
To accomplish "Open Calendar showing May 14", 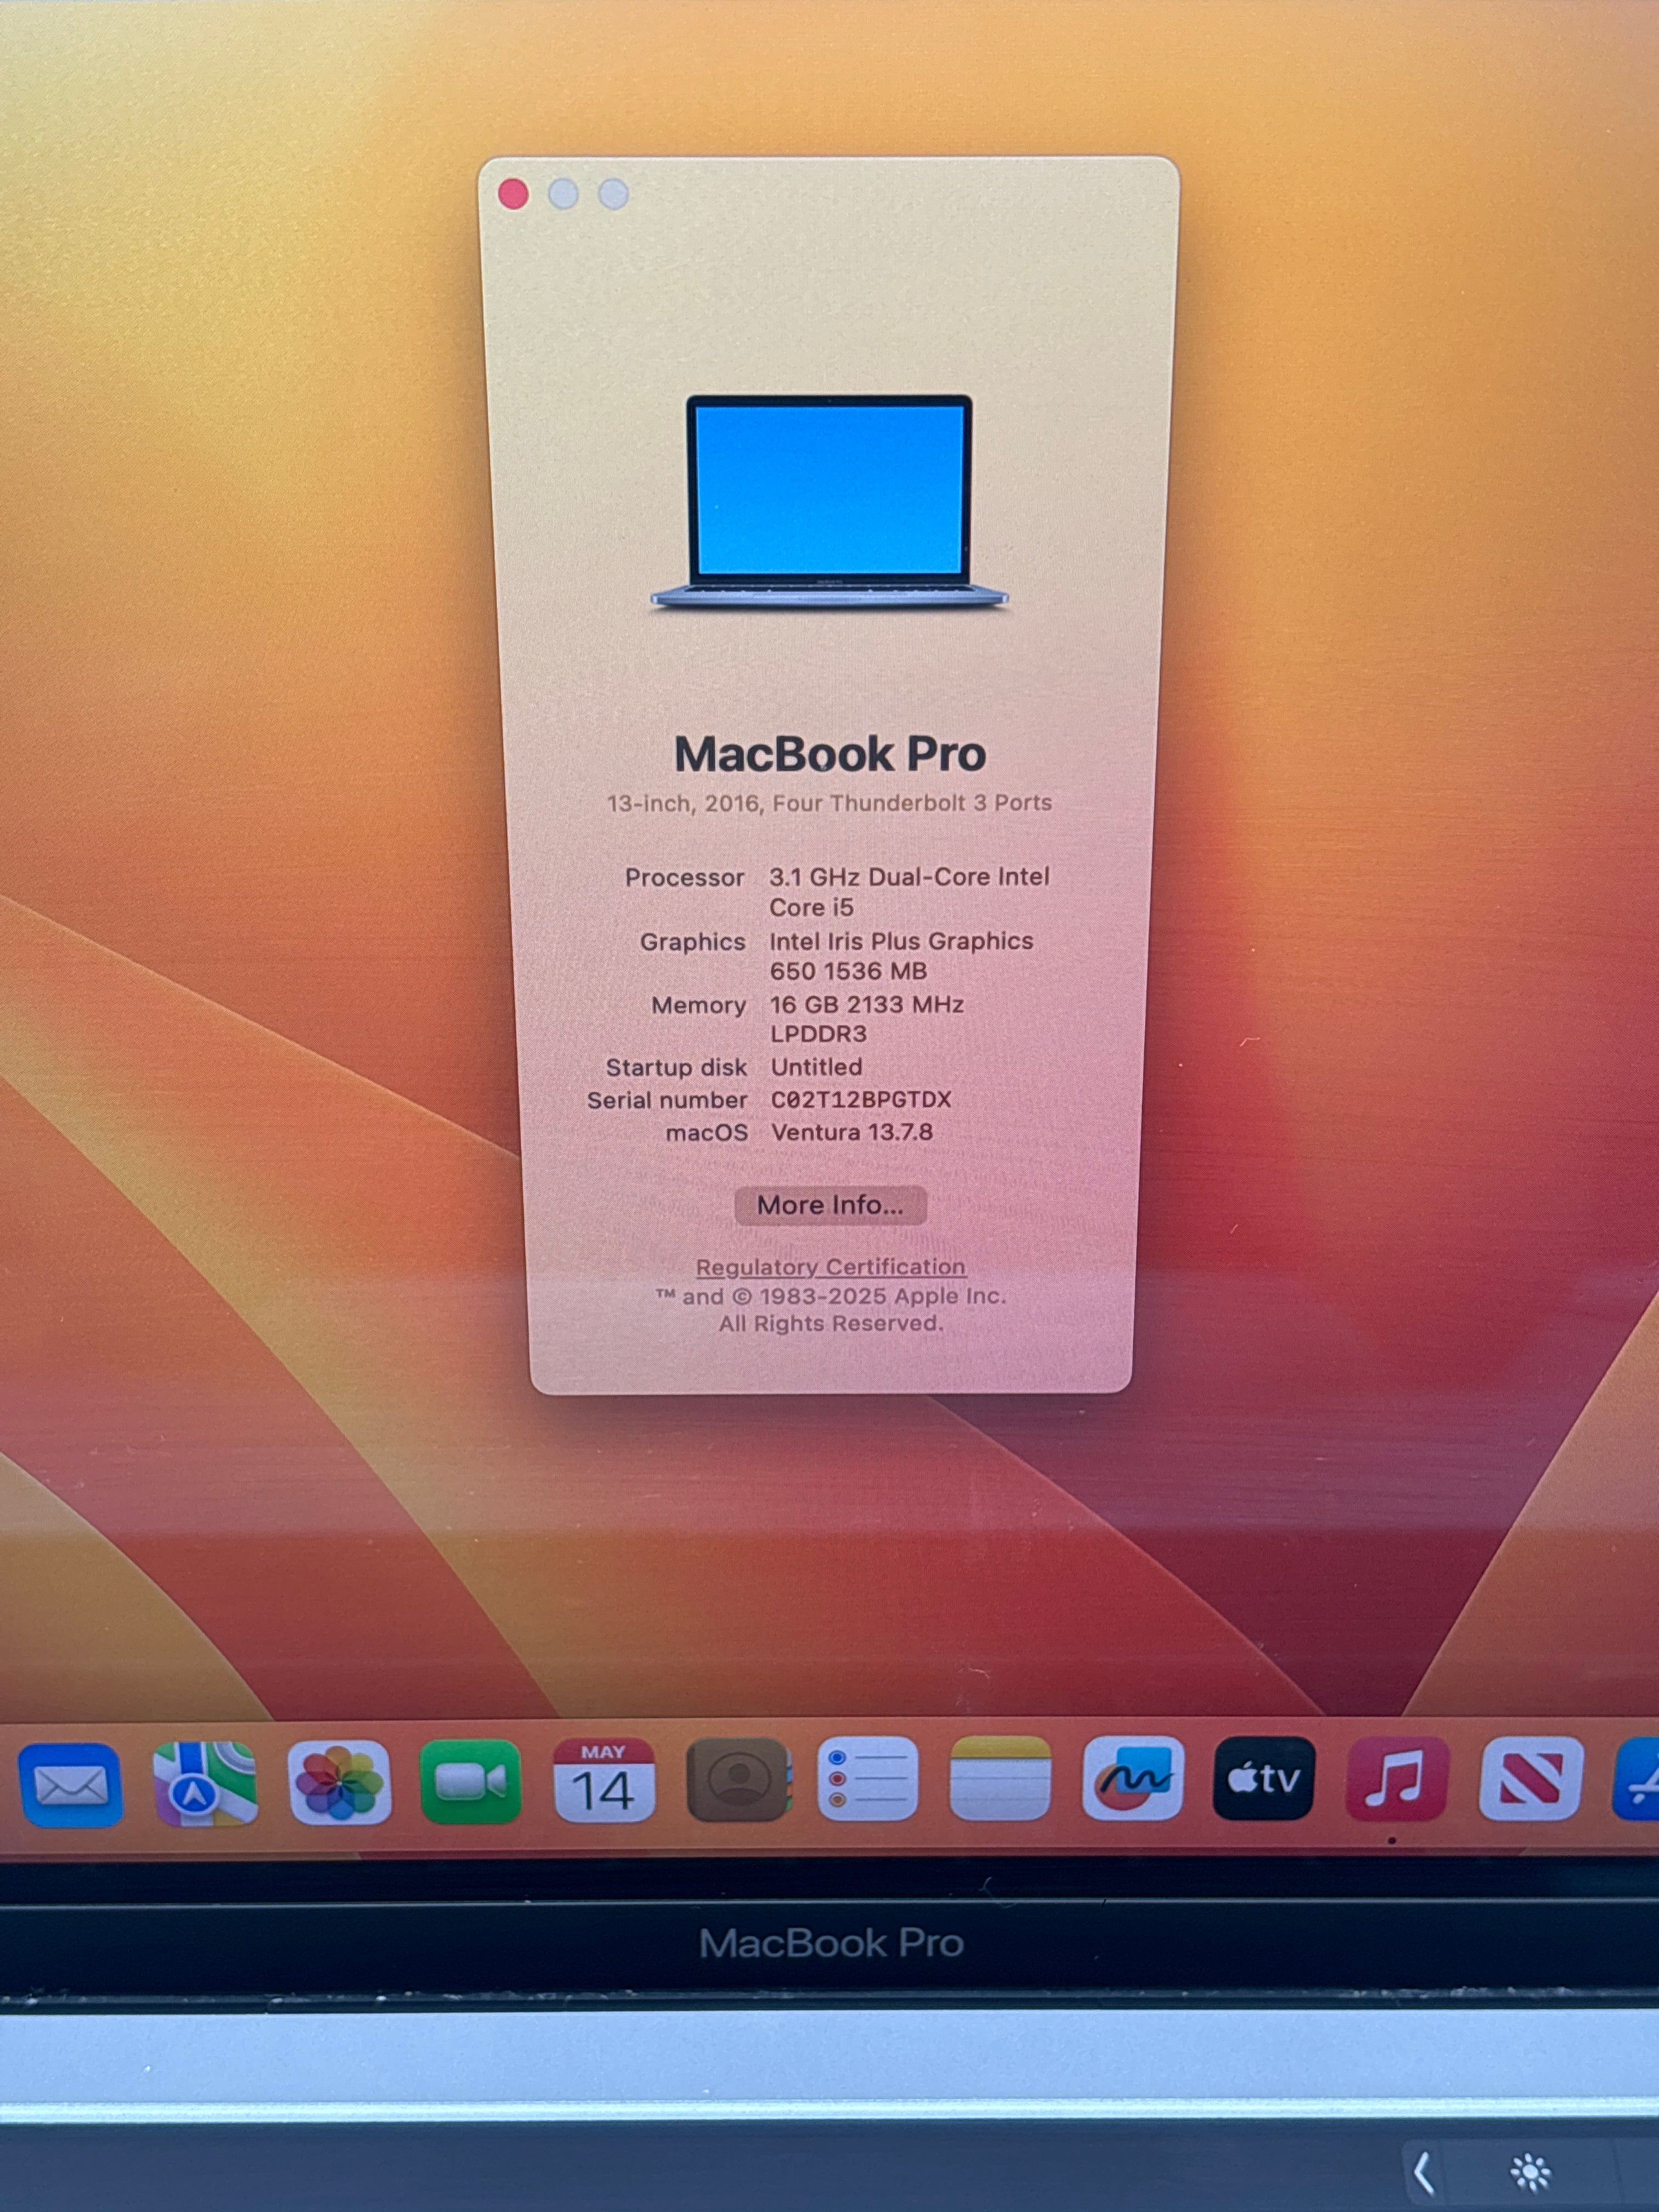I will coord(604,1780).
